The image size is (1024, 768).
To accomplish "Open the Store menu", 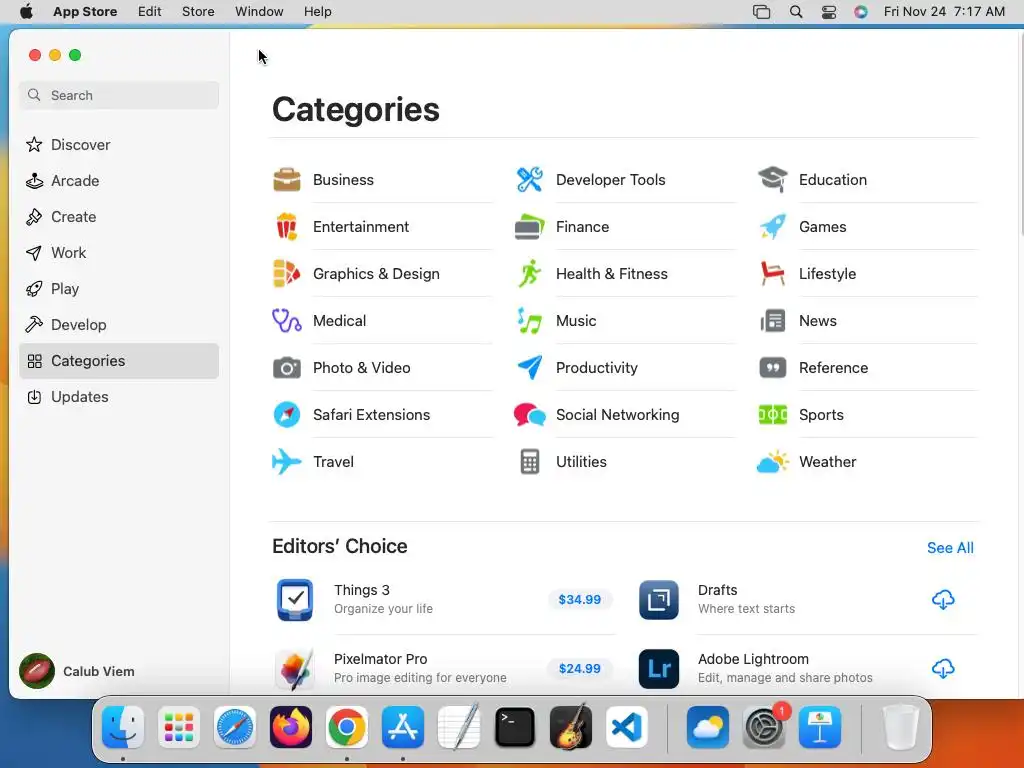I will [x=198, y=12].
